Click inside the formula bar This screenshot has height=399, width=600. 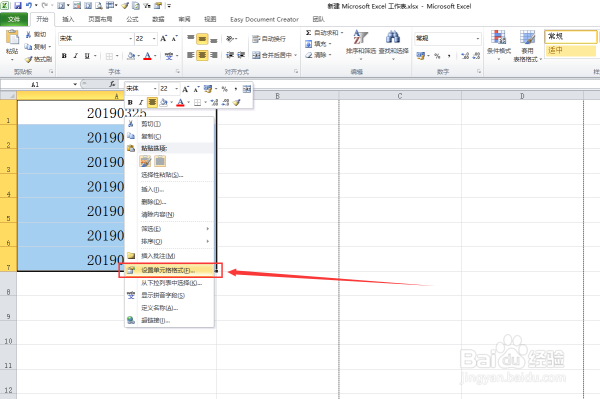coord(359,84)
